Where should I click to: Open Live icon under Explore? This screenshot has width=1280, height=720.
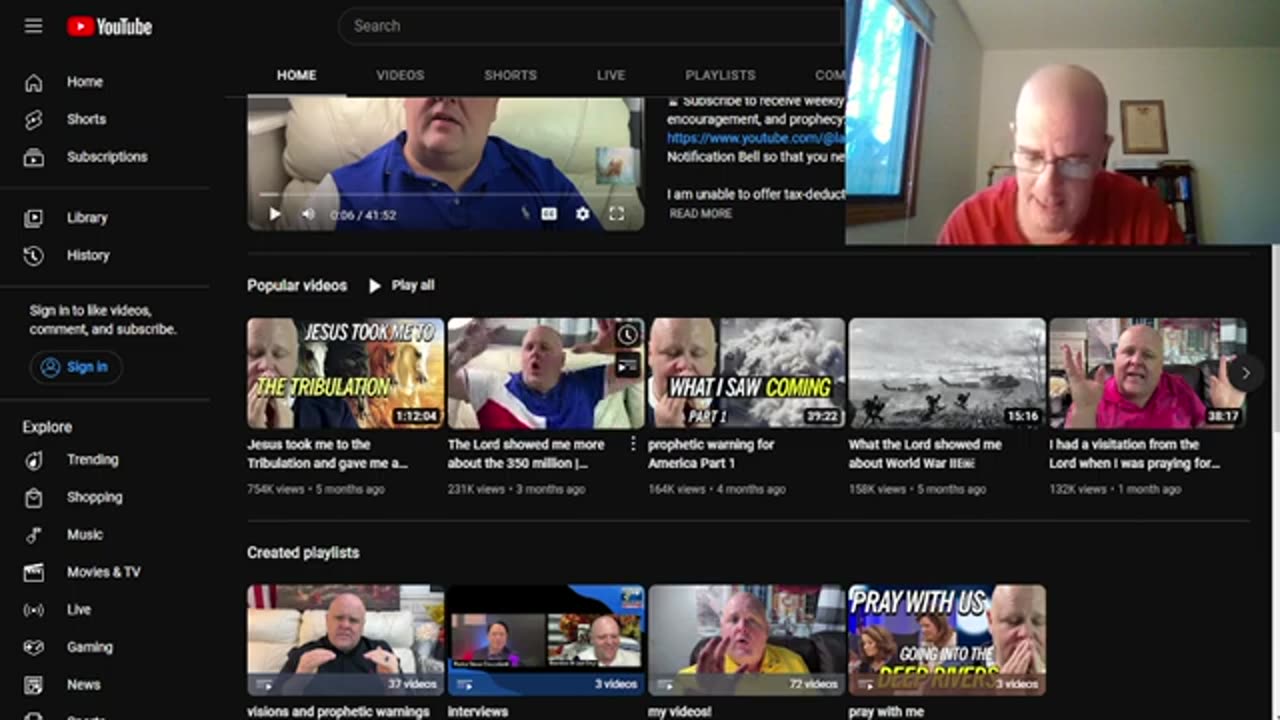click(x=34, y=610)
